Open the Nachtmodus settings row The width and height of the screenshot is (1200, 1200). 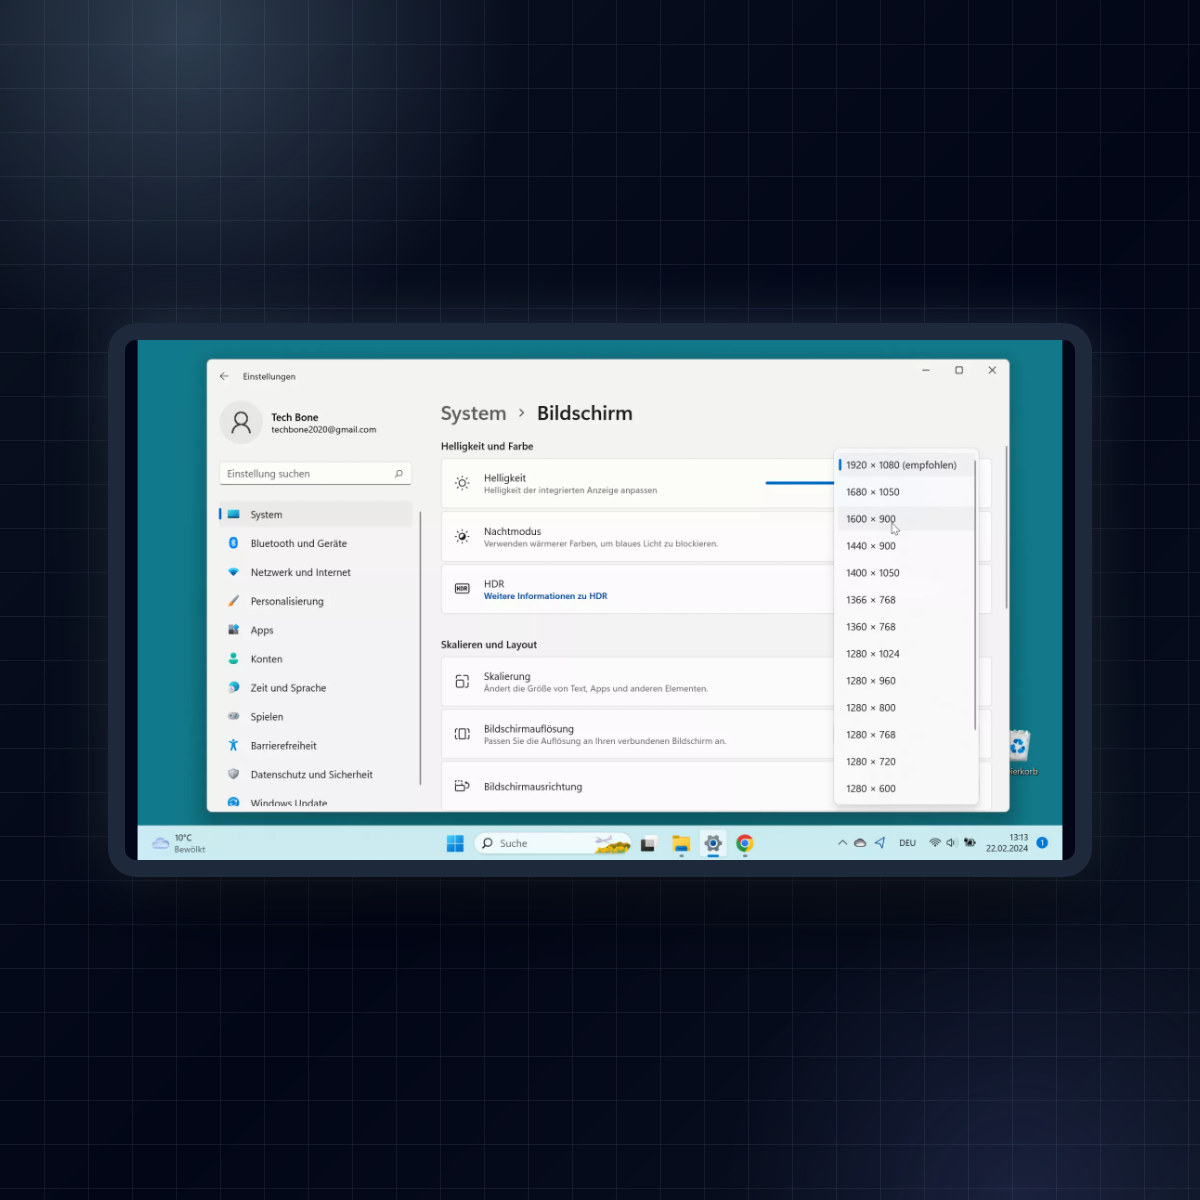coord(638,537)
